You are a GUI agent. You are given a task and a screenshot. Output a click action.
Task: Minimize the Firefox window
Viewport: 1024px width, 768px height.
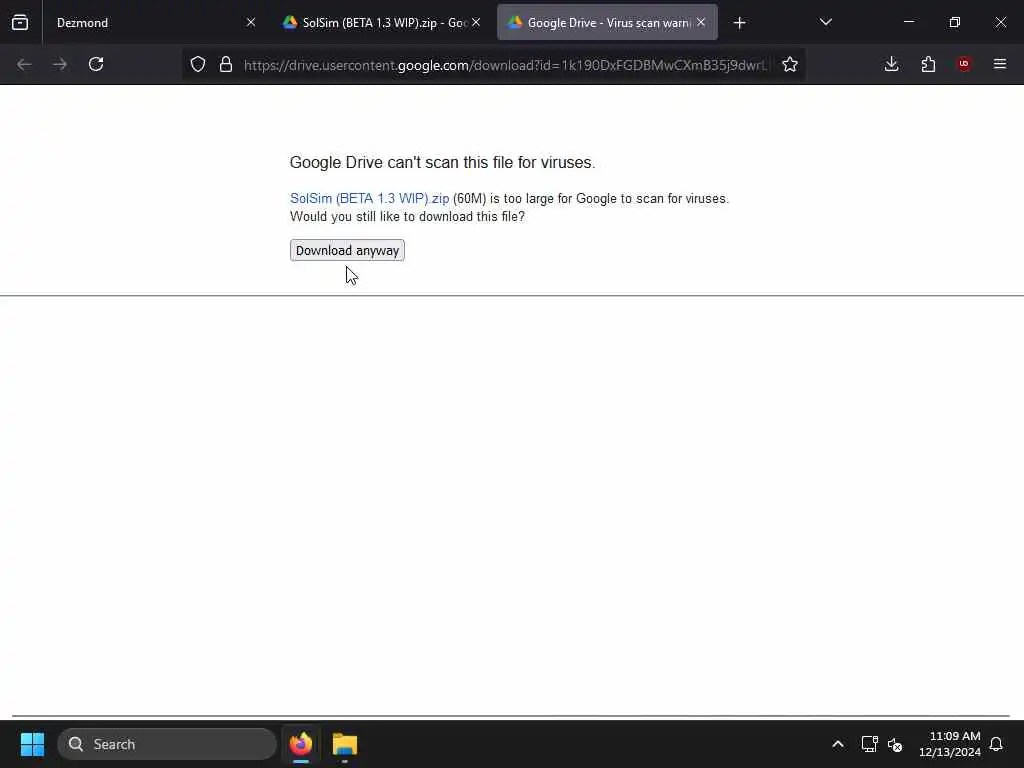(x=908, y=22)
